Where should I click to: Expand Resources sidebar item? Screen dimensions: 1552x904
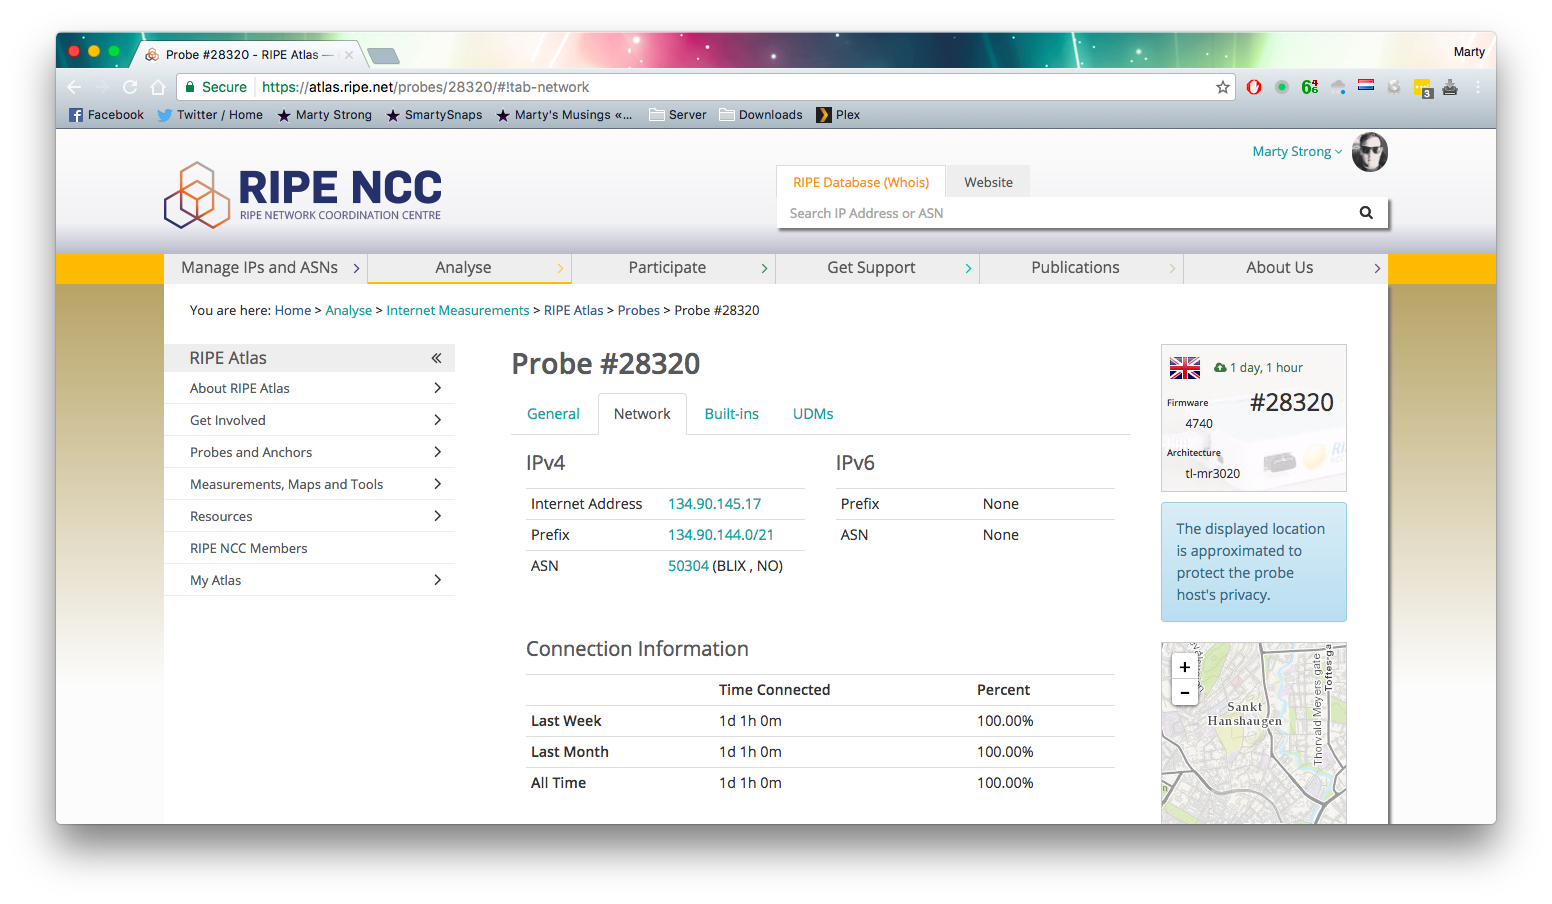[x=438, y=516]
